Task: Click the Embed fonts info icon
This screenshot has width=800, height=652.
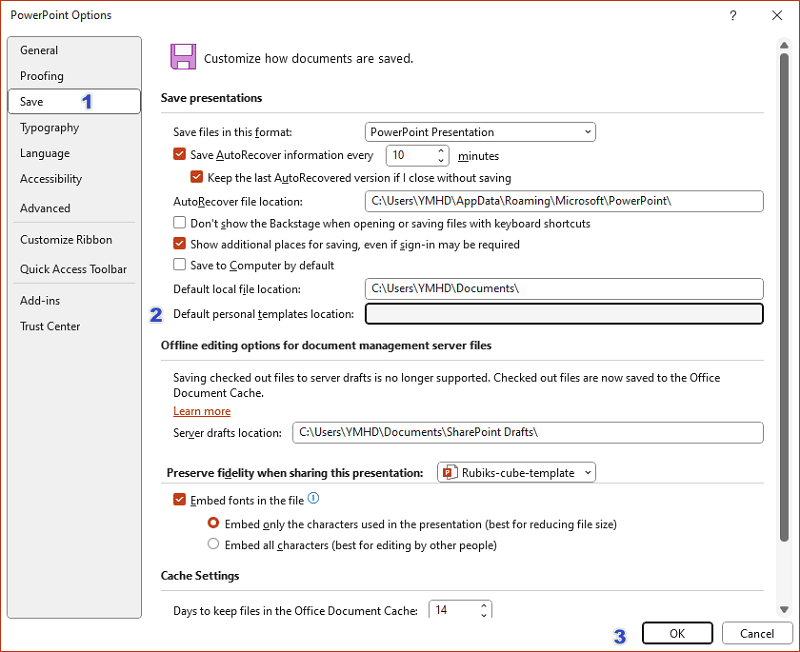Action: pos(314,498)
